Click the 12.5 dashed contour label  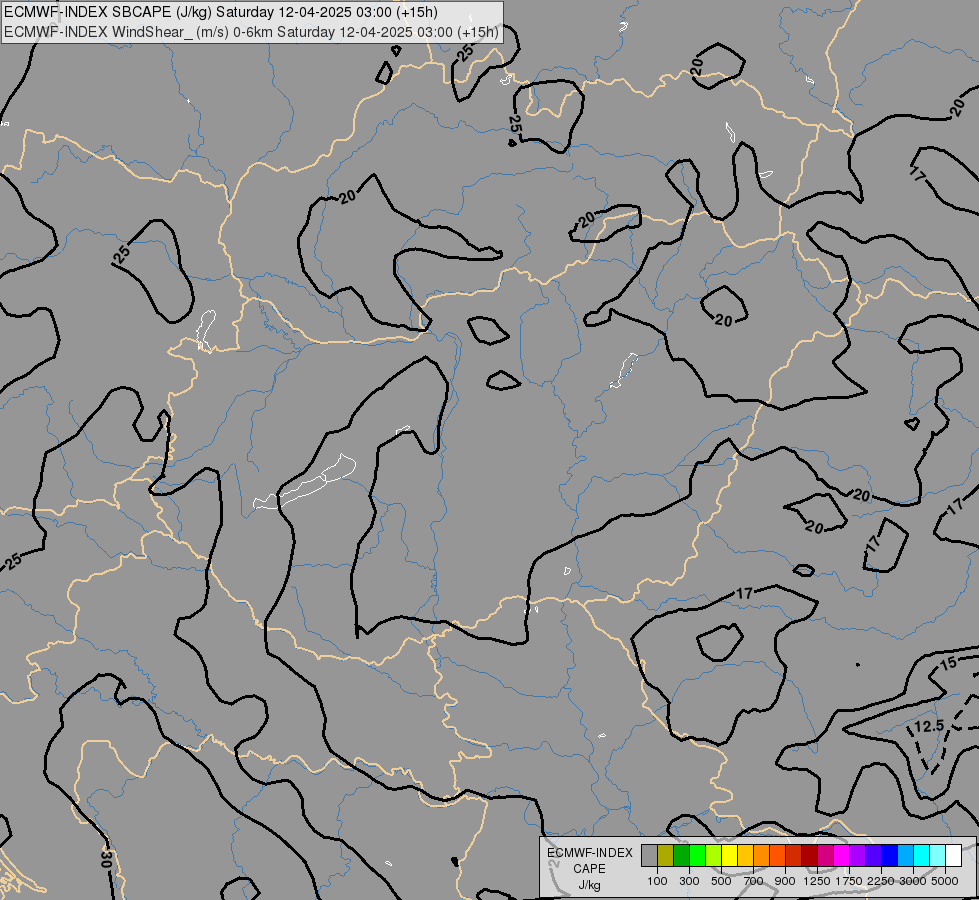(928, 726)
